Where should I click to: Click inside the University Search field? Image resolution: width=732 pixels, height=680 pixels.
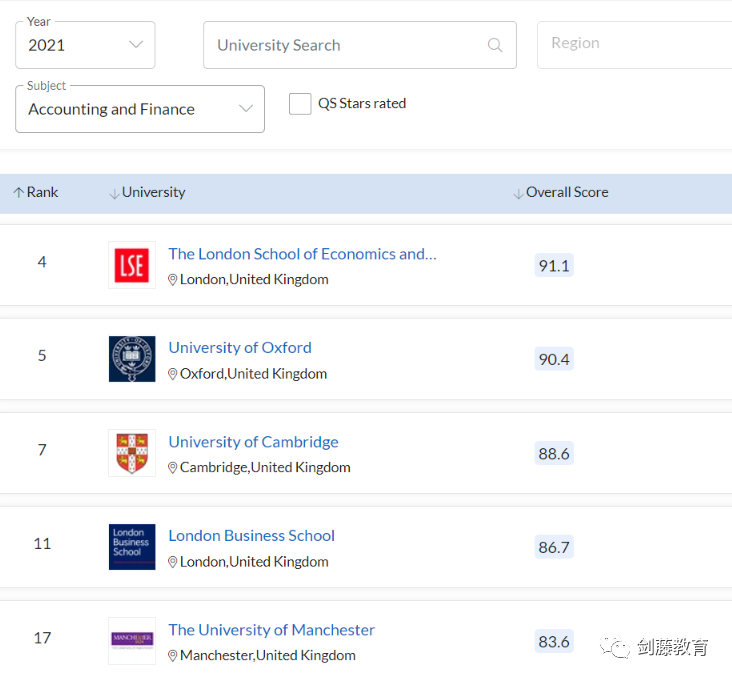click(x=360, y=45)
